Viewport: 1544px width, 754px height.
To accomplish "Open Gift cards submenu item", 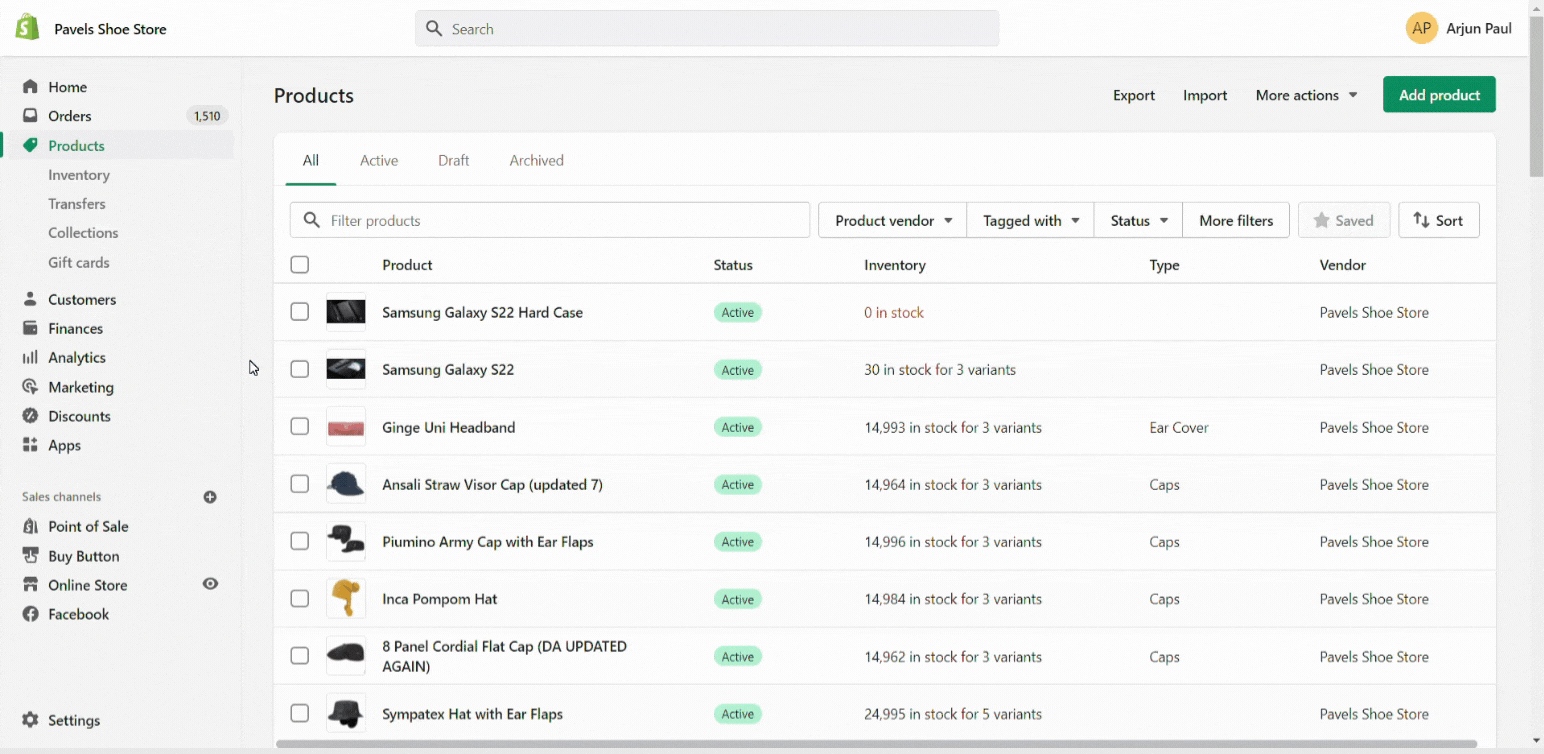I will (x=79, y=263).
